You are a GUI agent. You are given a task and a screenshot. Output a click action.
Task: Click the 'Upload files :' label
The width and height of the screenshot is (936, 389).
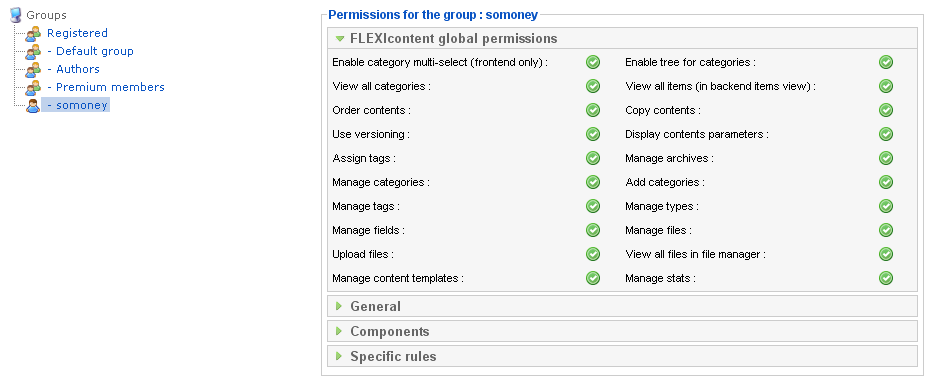coord(363,254)
